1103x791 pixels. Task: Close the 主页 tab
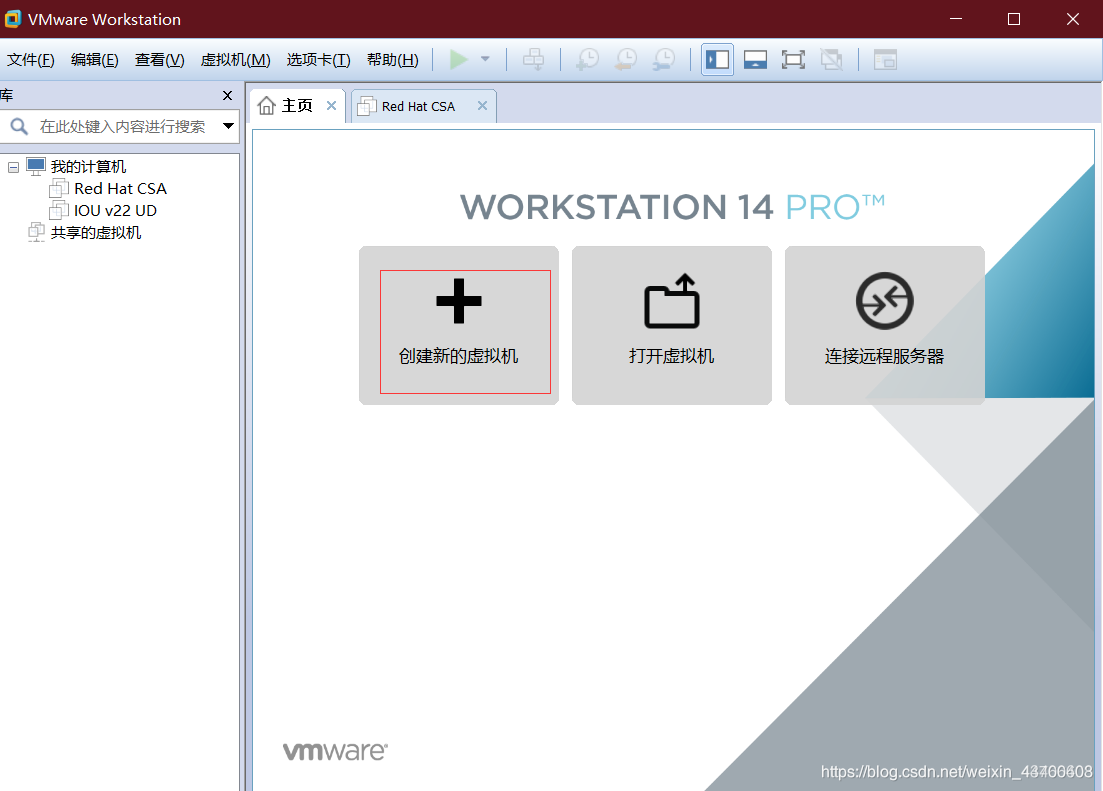tap(331, 106)
